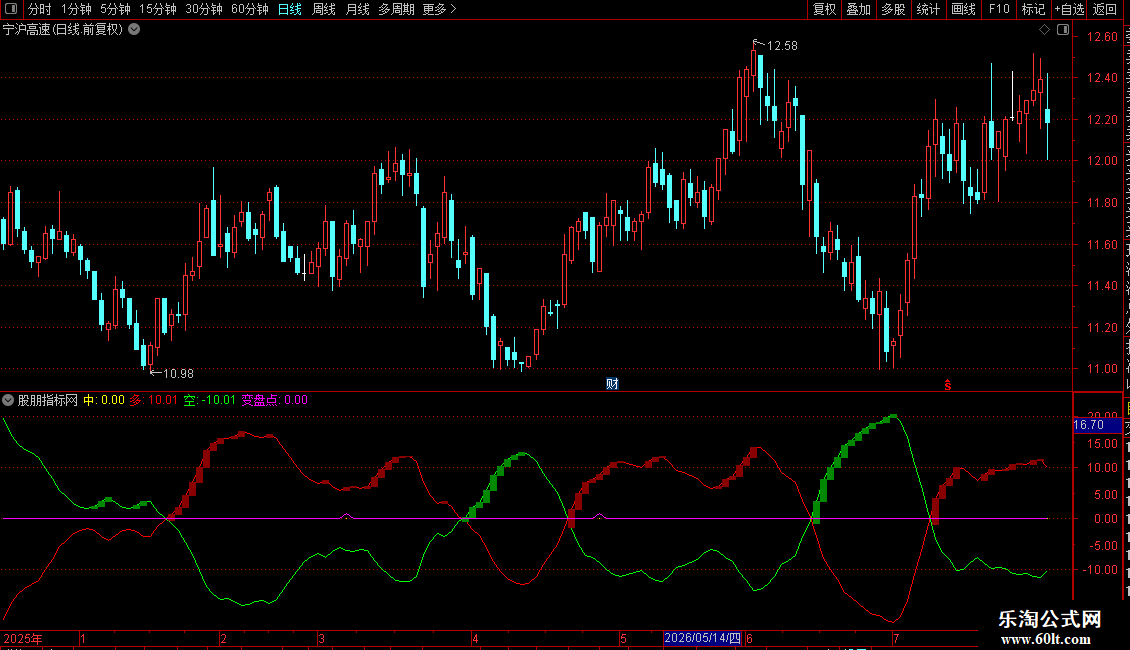Switch to 月线 monthly chart
The width and height of the screenshot is (1130, 650).
(357, 9)
